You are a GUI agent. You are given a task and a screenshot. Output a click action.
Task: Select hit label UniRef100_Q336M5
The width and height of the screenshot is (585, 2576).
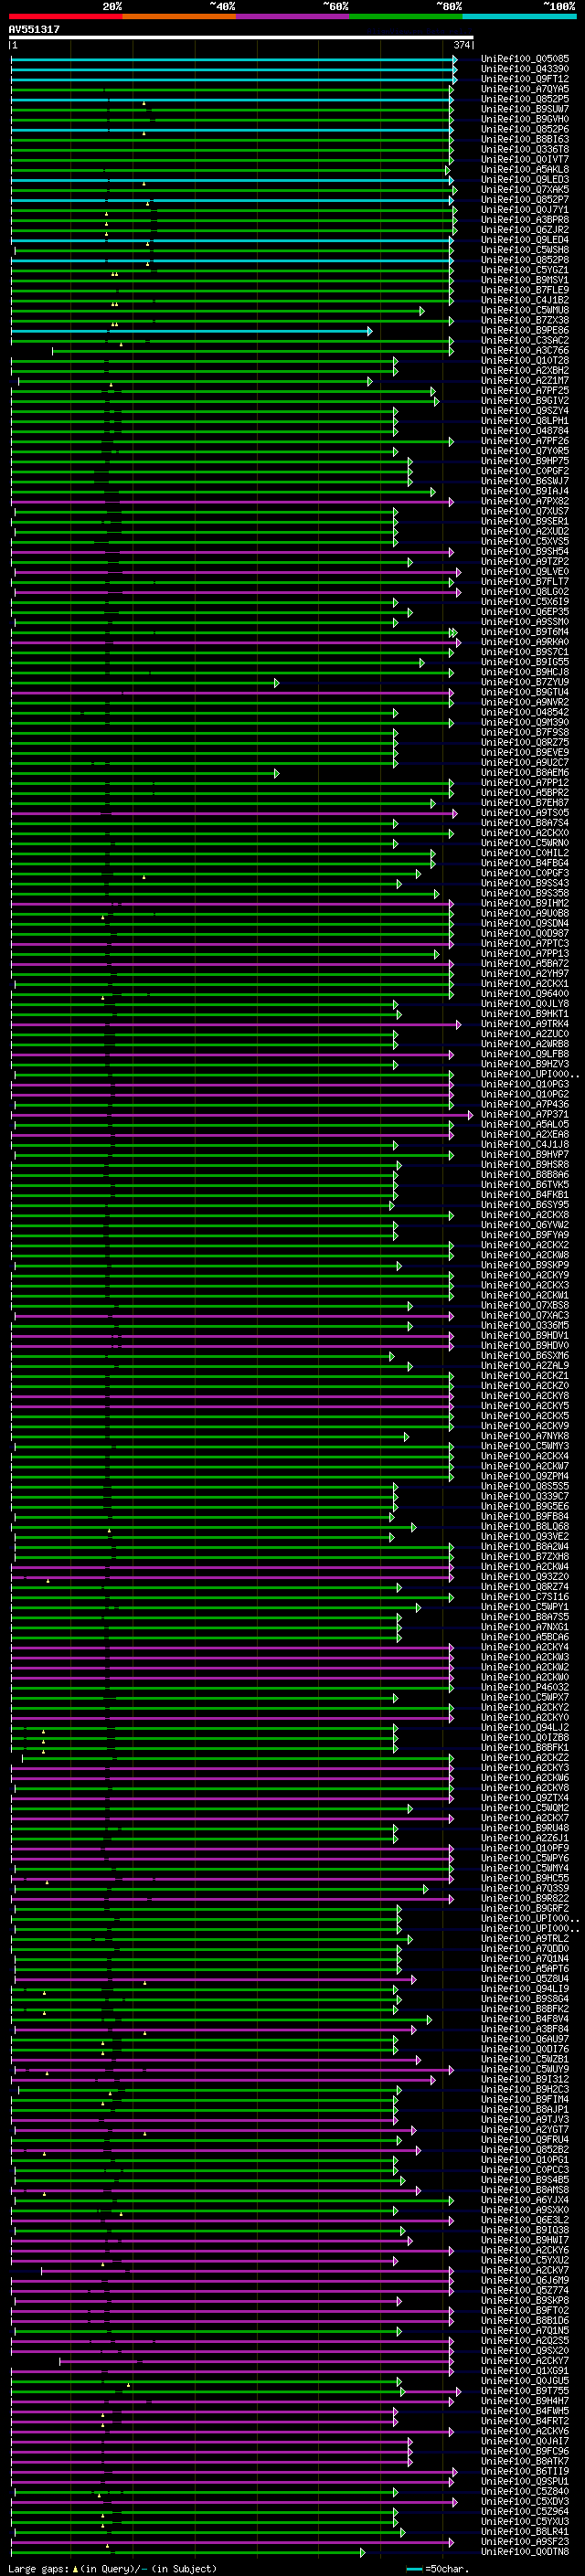524,1325
